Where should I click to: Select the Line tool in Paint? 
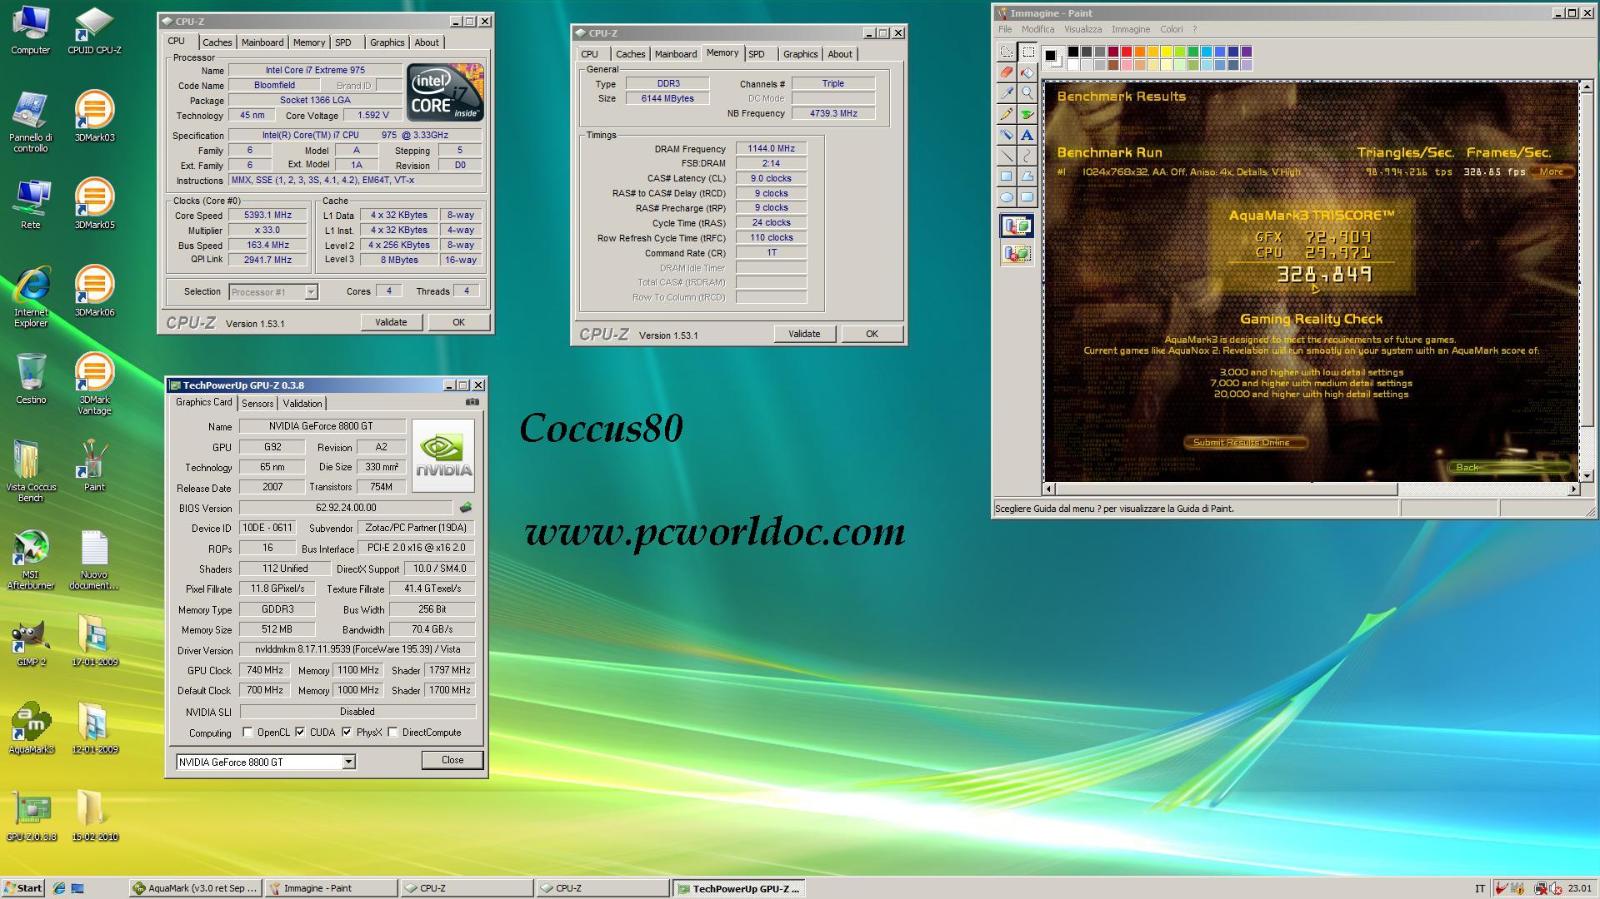pos(1007,156)
